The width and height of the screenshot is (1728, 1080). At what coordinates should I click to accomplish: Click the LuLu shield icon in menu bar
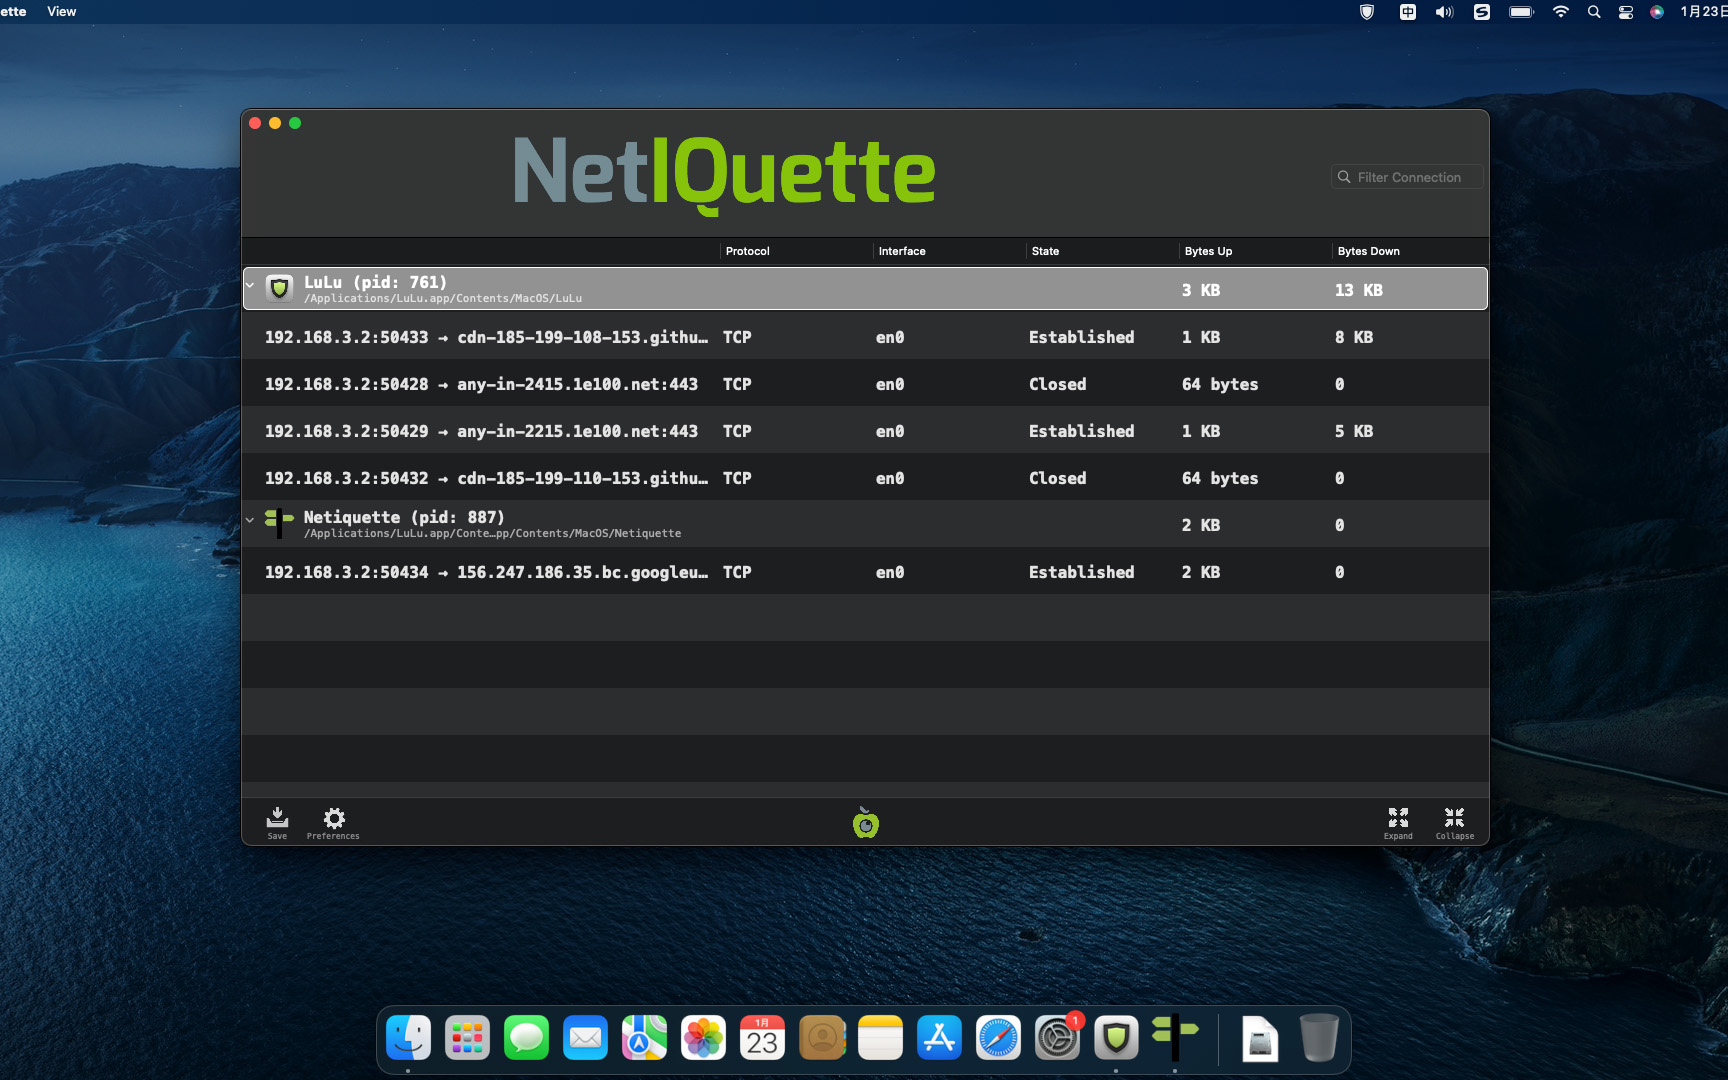(1367, 12)
